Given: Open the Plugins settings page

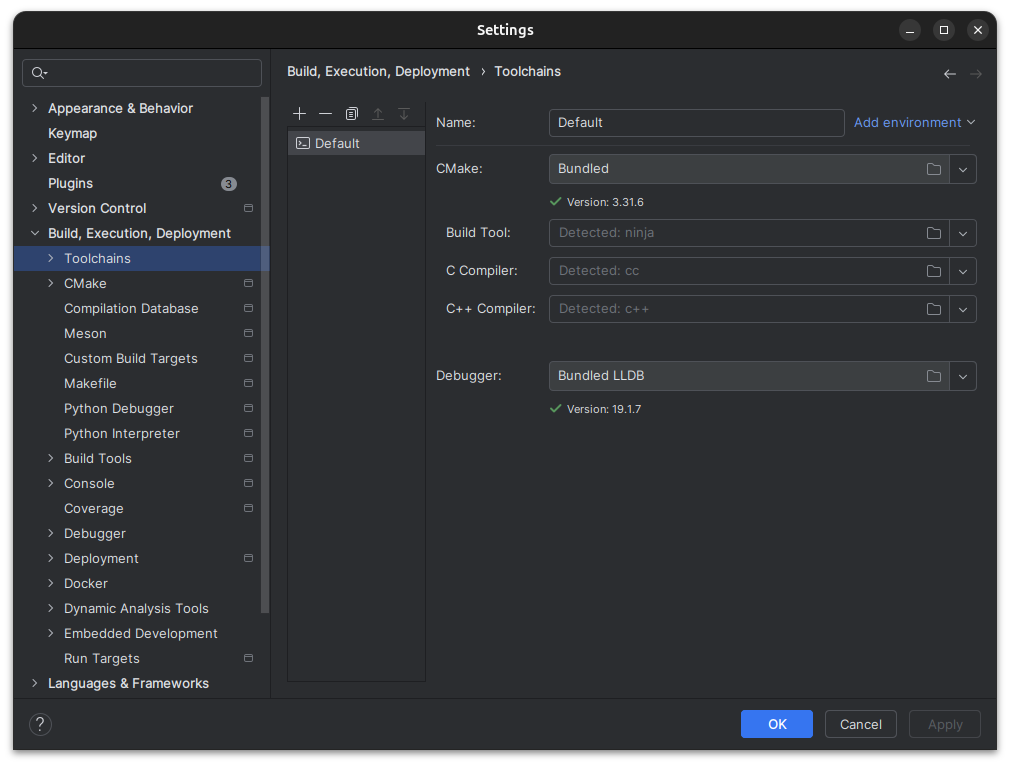Looking at the screenshot, I should point(70,184).
